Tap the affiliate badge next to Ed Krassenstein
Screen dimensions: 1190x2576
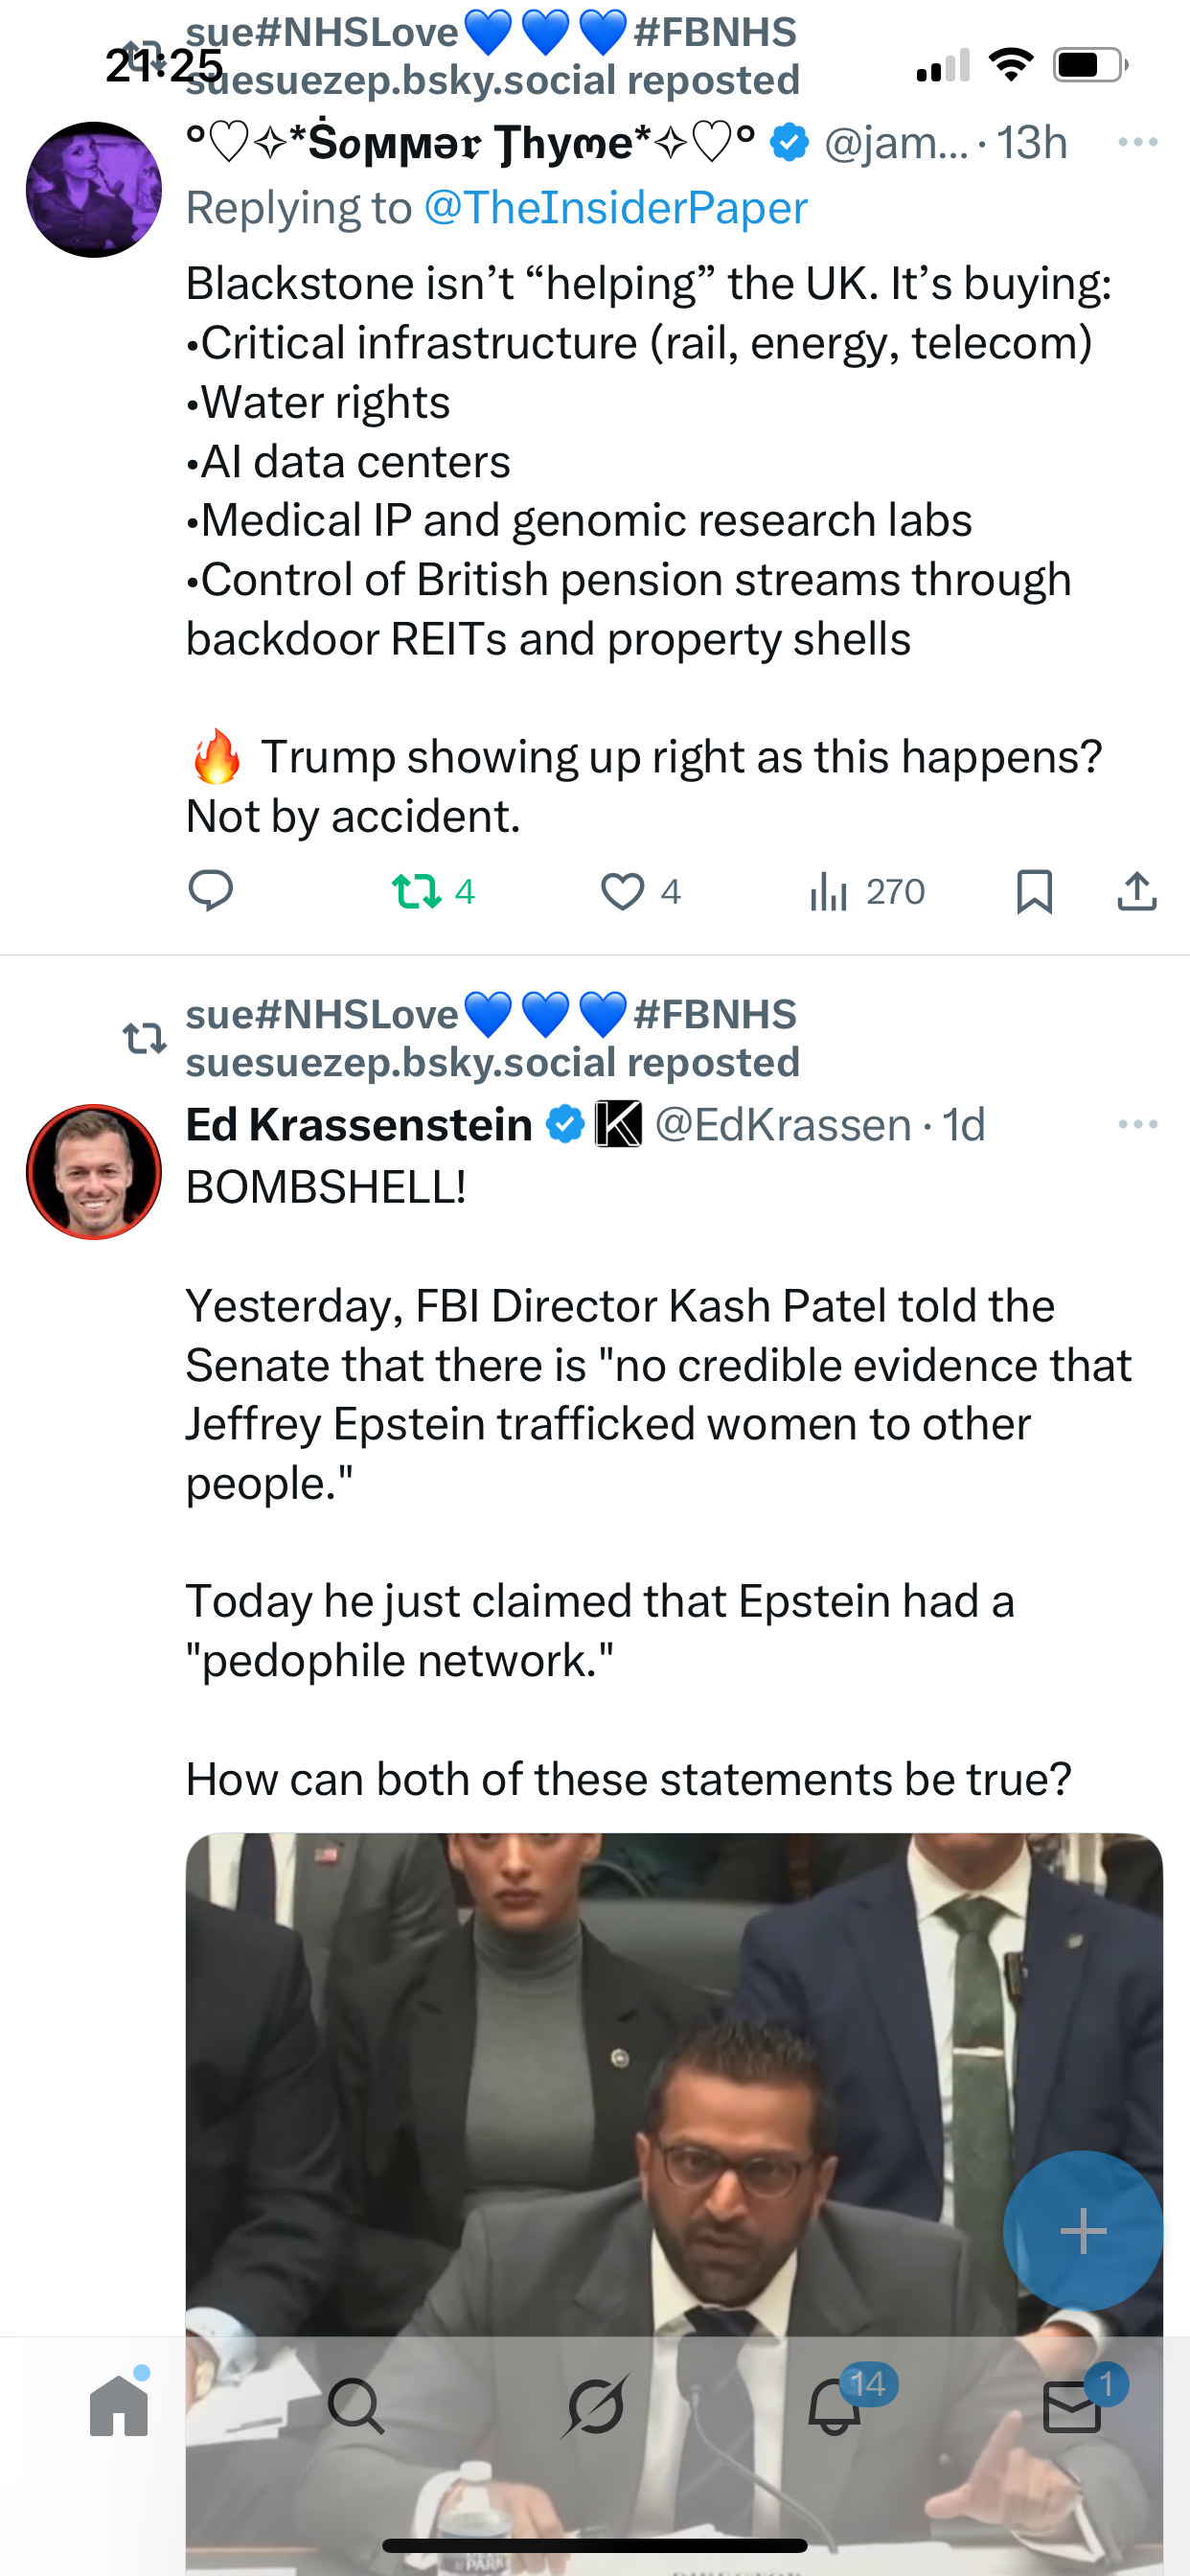tap(618, 1124)
